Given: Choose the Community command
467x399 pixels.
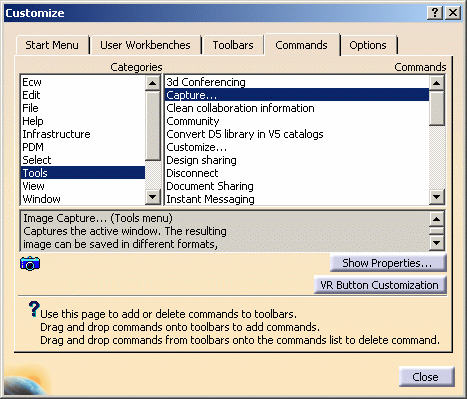Looking at the screenshot, I should [297, 121].
